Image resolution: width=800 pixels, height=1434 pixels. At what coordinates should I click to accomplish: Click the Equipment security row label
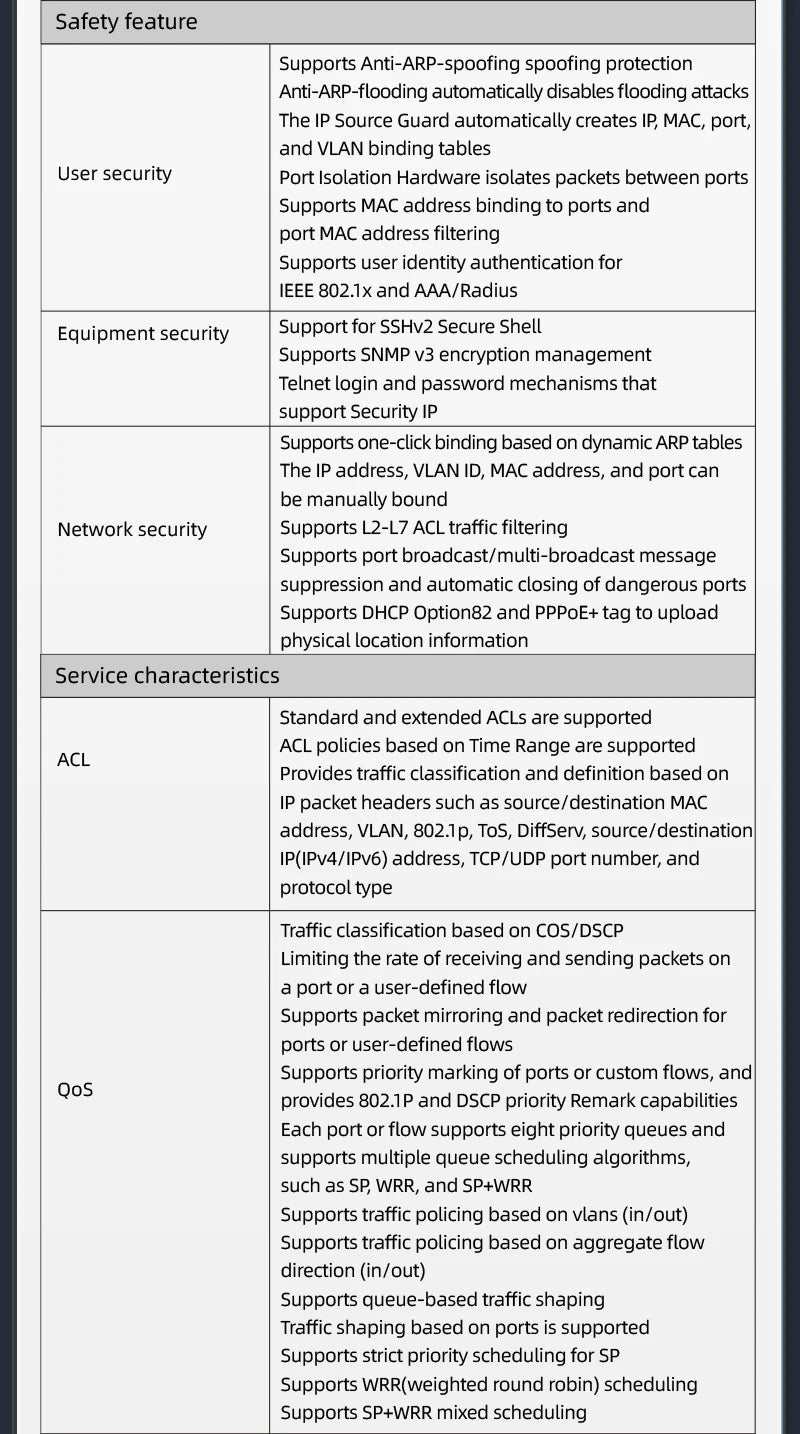pos(143,334)
